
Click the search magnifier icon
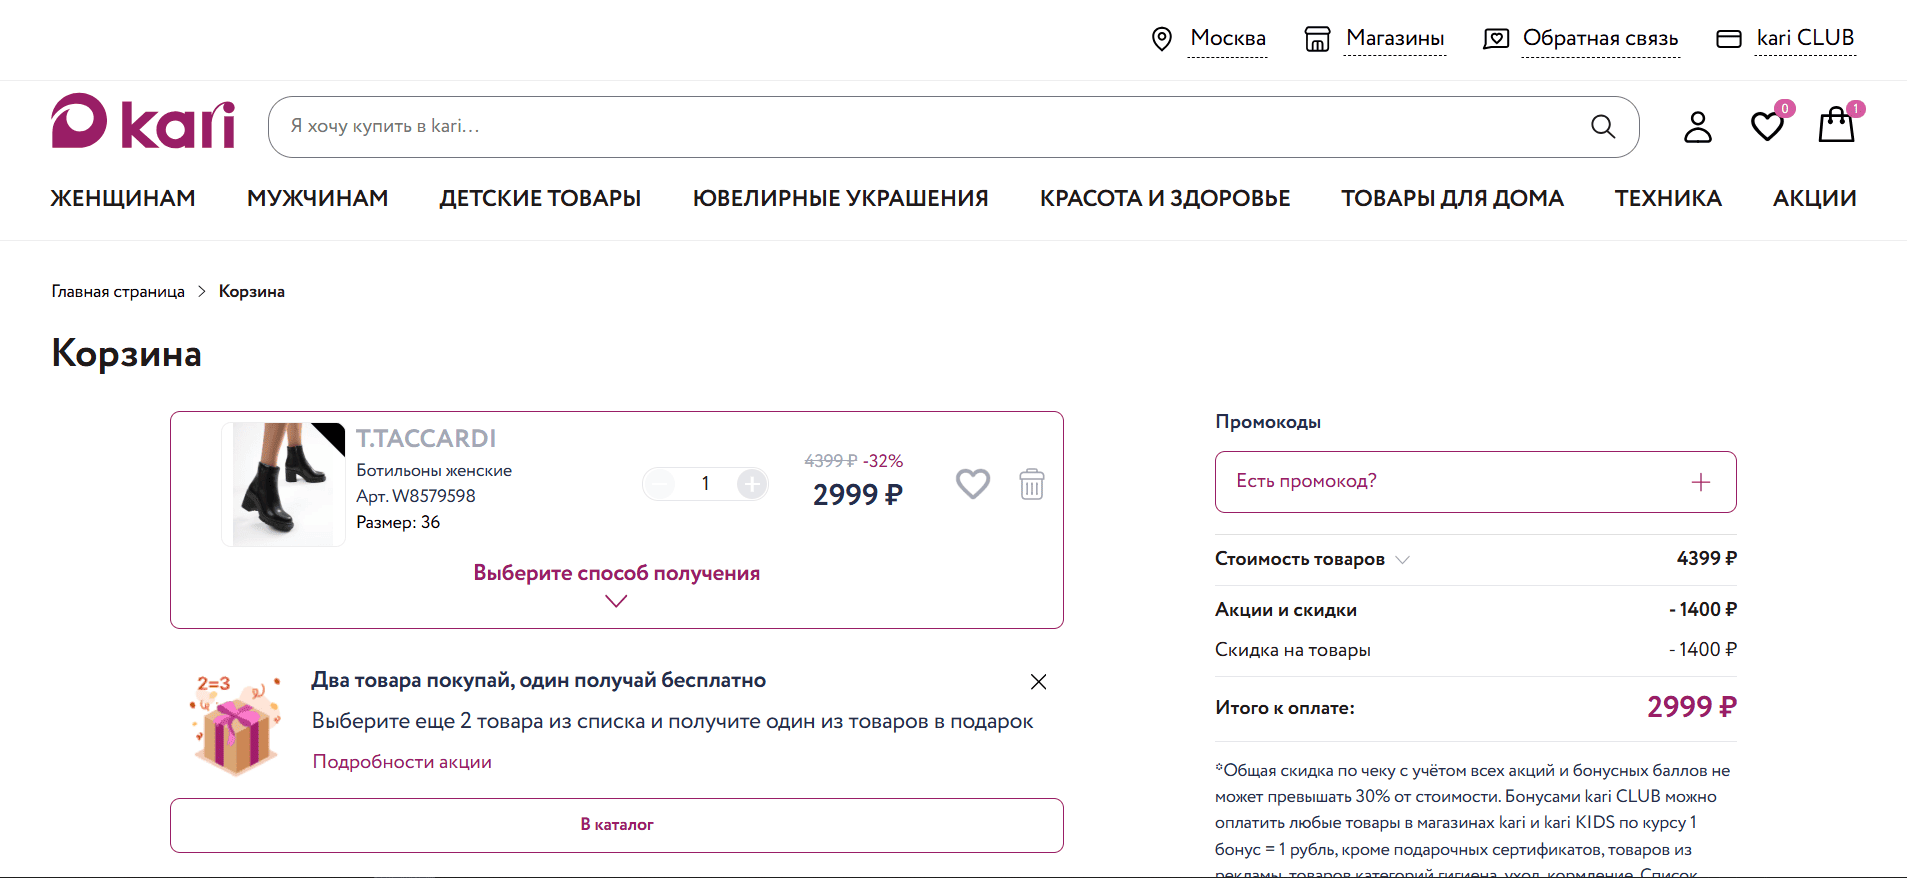coord(1602,127)
